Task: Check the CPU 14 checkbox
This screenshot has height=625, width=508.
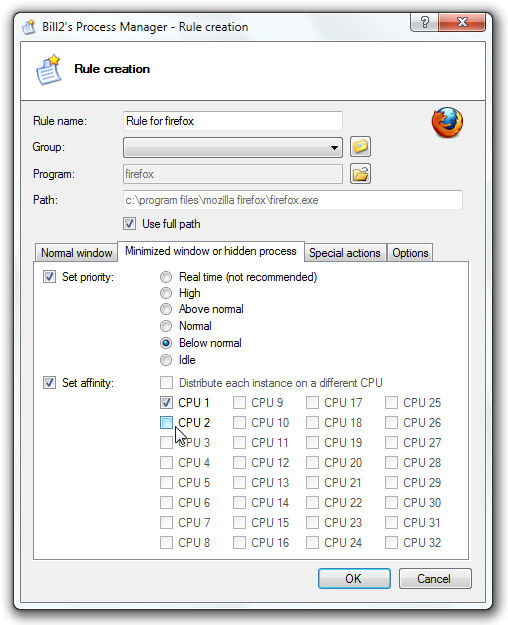Action: click(x=239, y=503)
